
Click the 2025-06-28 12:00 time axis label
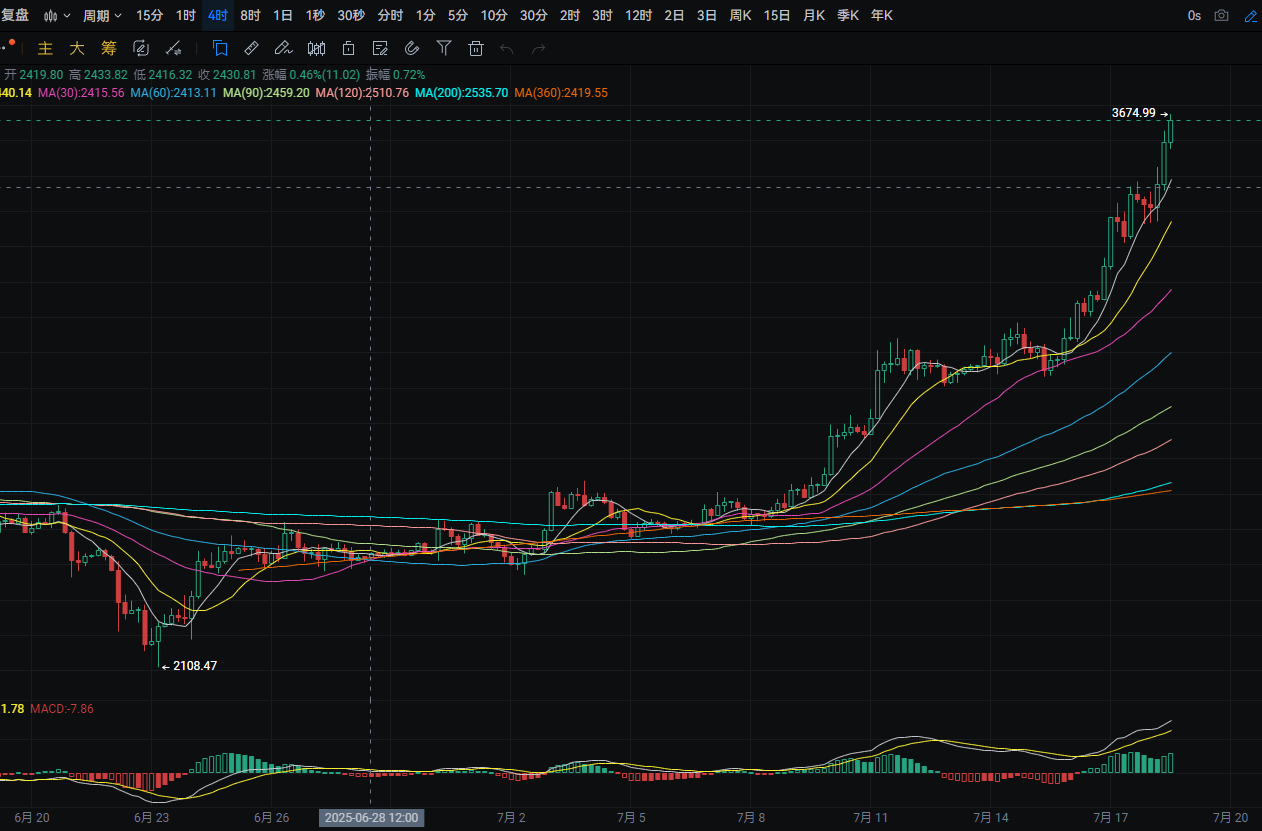372,817
